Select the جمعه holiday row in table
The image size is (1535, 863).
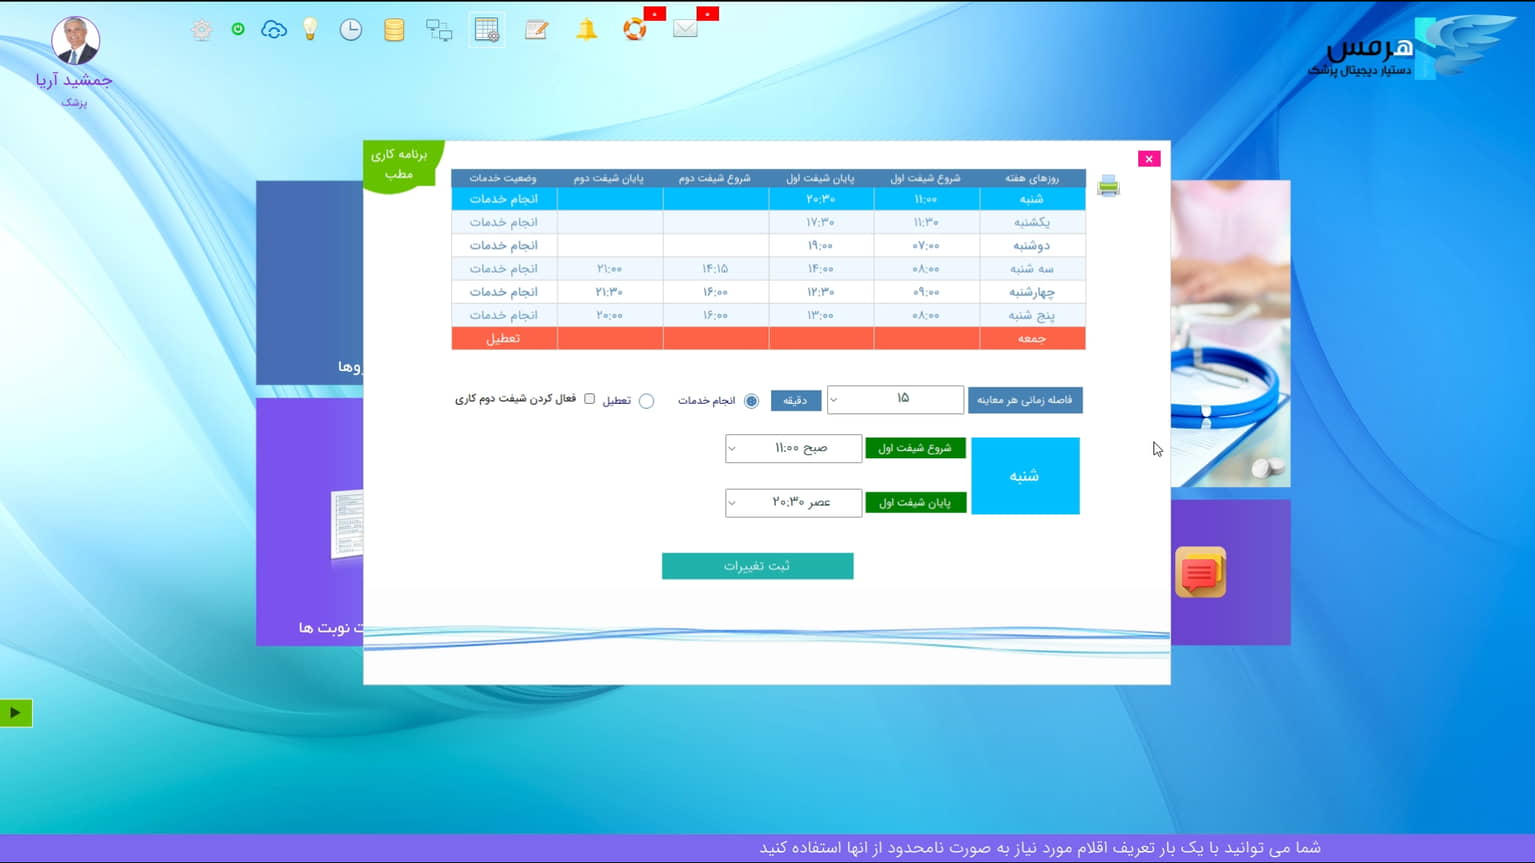(768, 339)
